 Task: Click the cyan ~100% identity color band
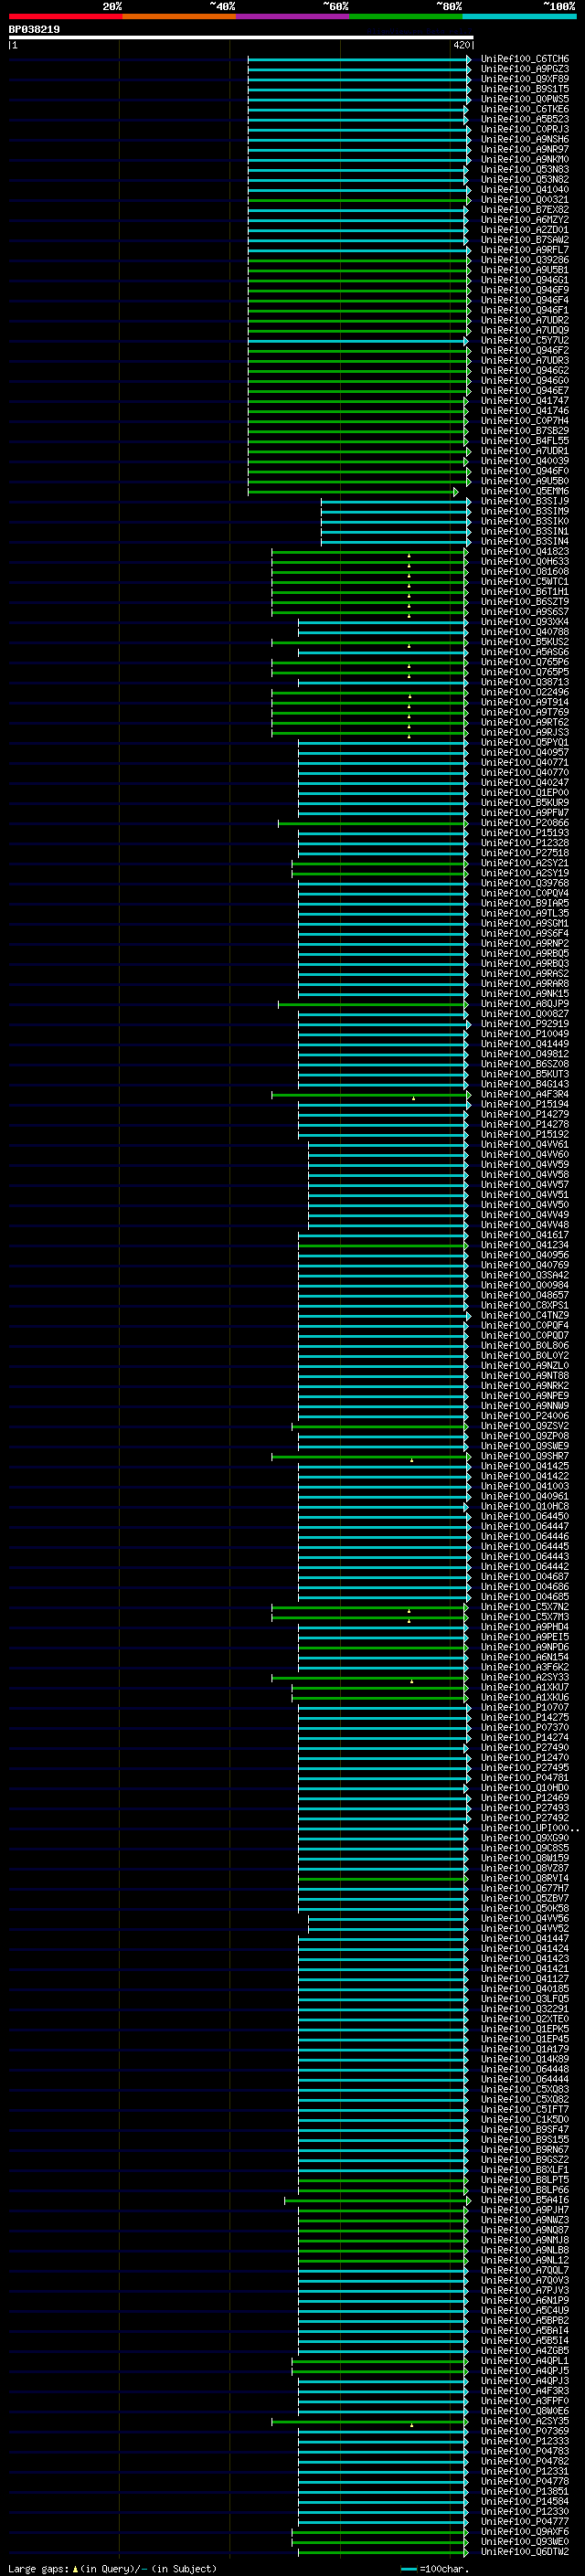click(x=519, y=16)
